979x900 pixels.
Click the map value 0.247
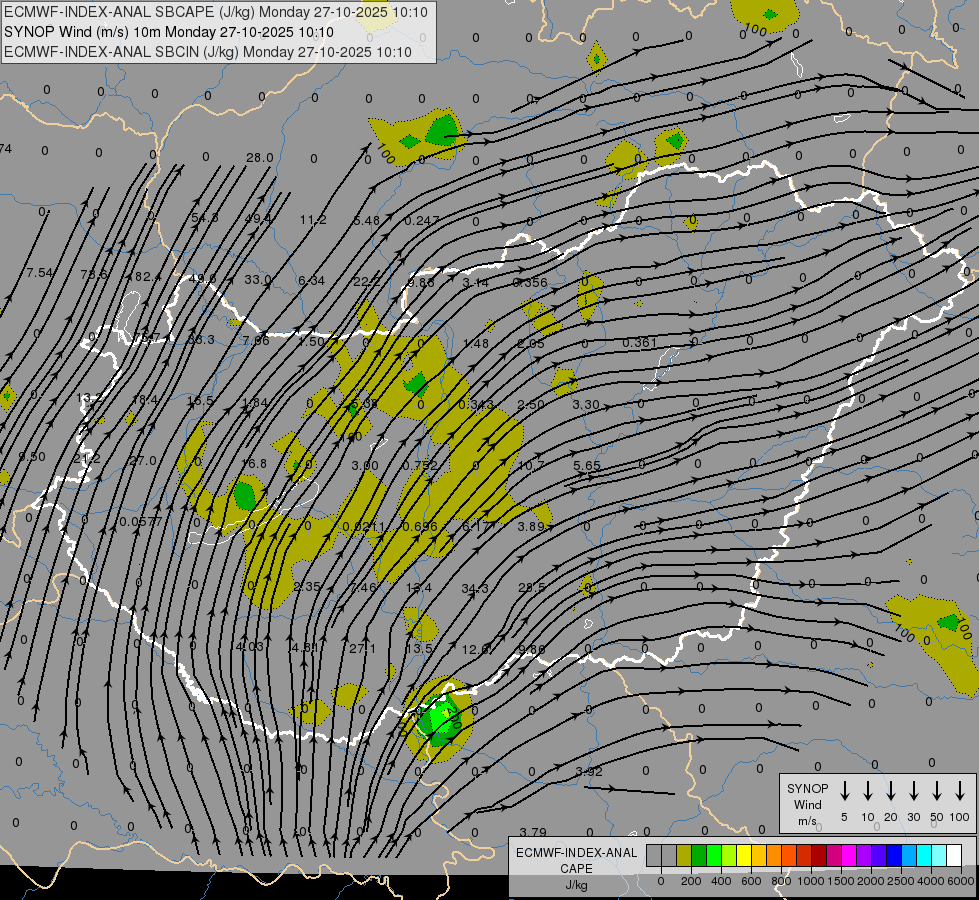pos(422,220)
